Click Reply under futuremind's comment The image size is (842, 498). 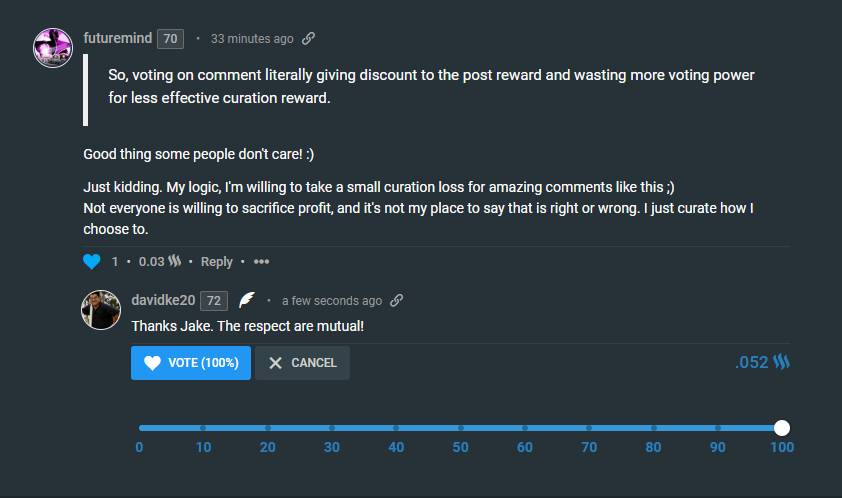[217, 262]
